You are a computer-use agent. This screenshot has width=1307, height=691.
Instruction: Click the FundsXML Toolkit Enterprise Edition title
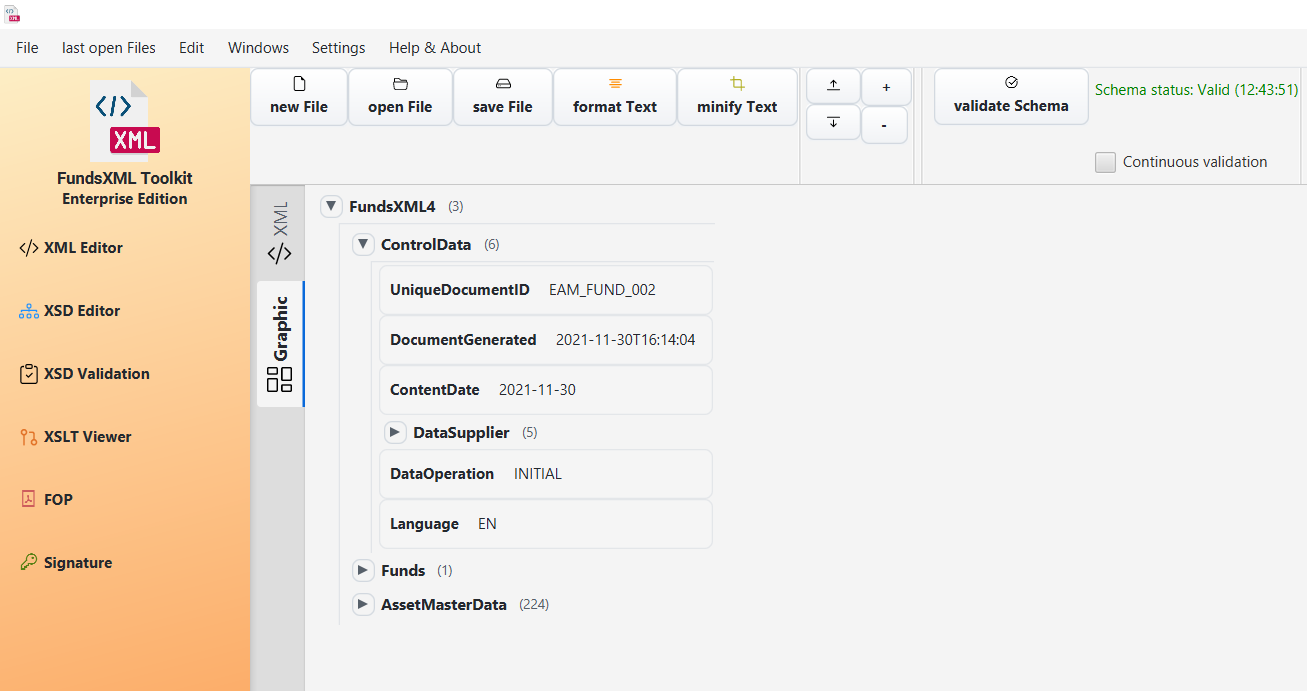[x=125, y=188]
